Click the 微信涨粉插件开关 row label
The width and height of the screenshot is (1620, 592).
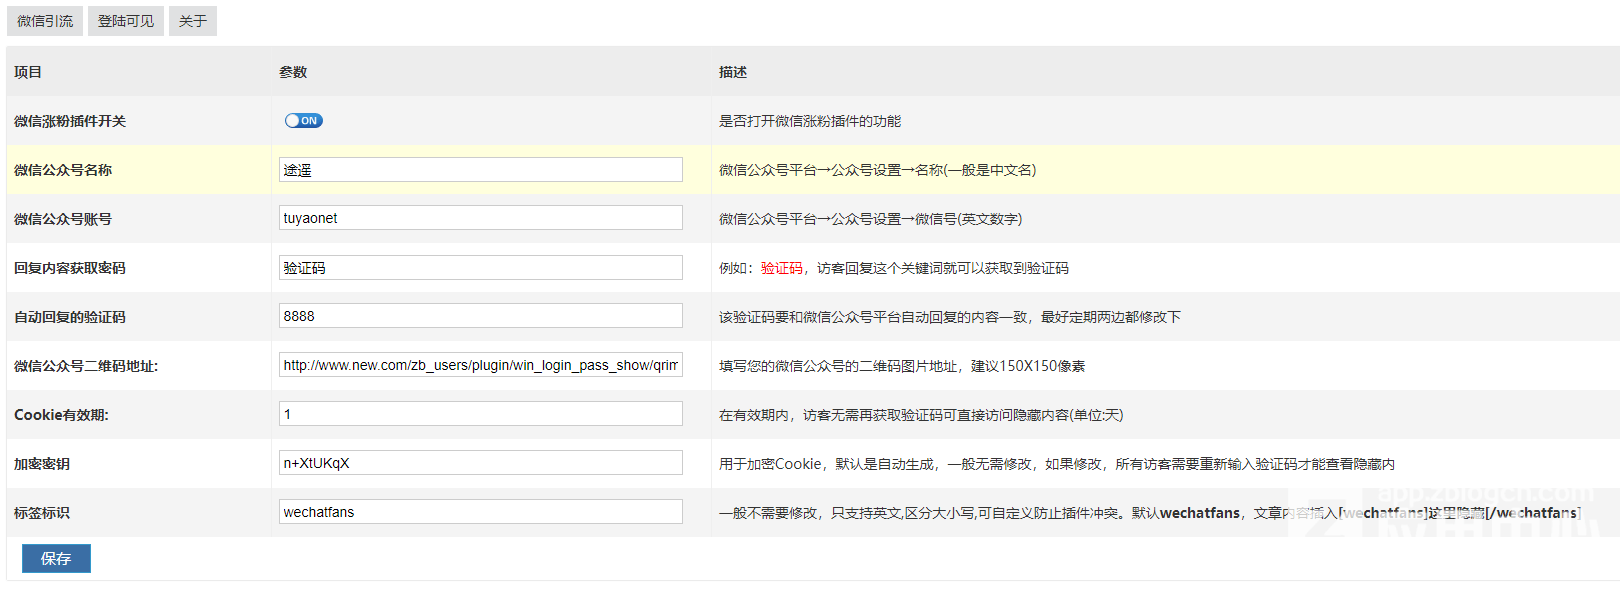(x=70, y=121)
